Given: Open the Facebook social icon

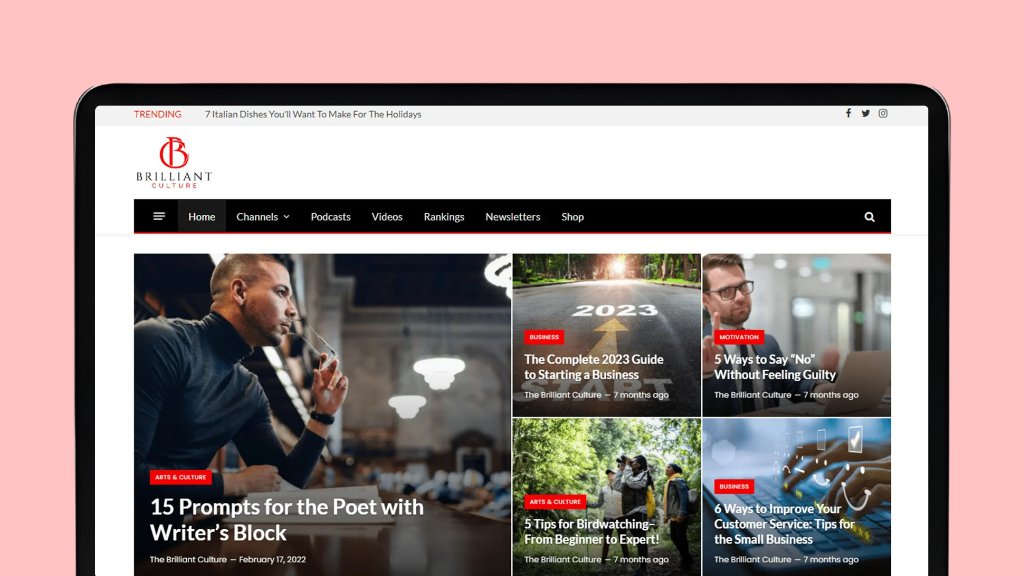Looking at the screenshot, I should point(848,113).
